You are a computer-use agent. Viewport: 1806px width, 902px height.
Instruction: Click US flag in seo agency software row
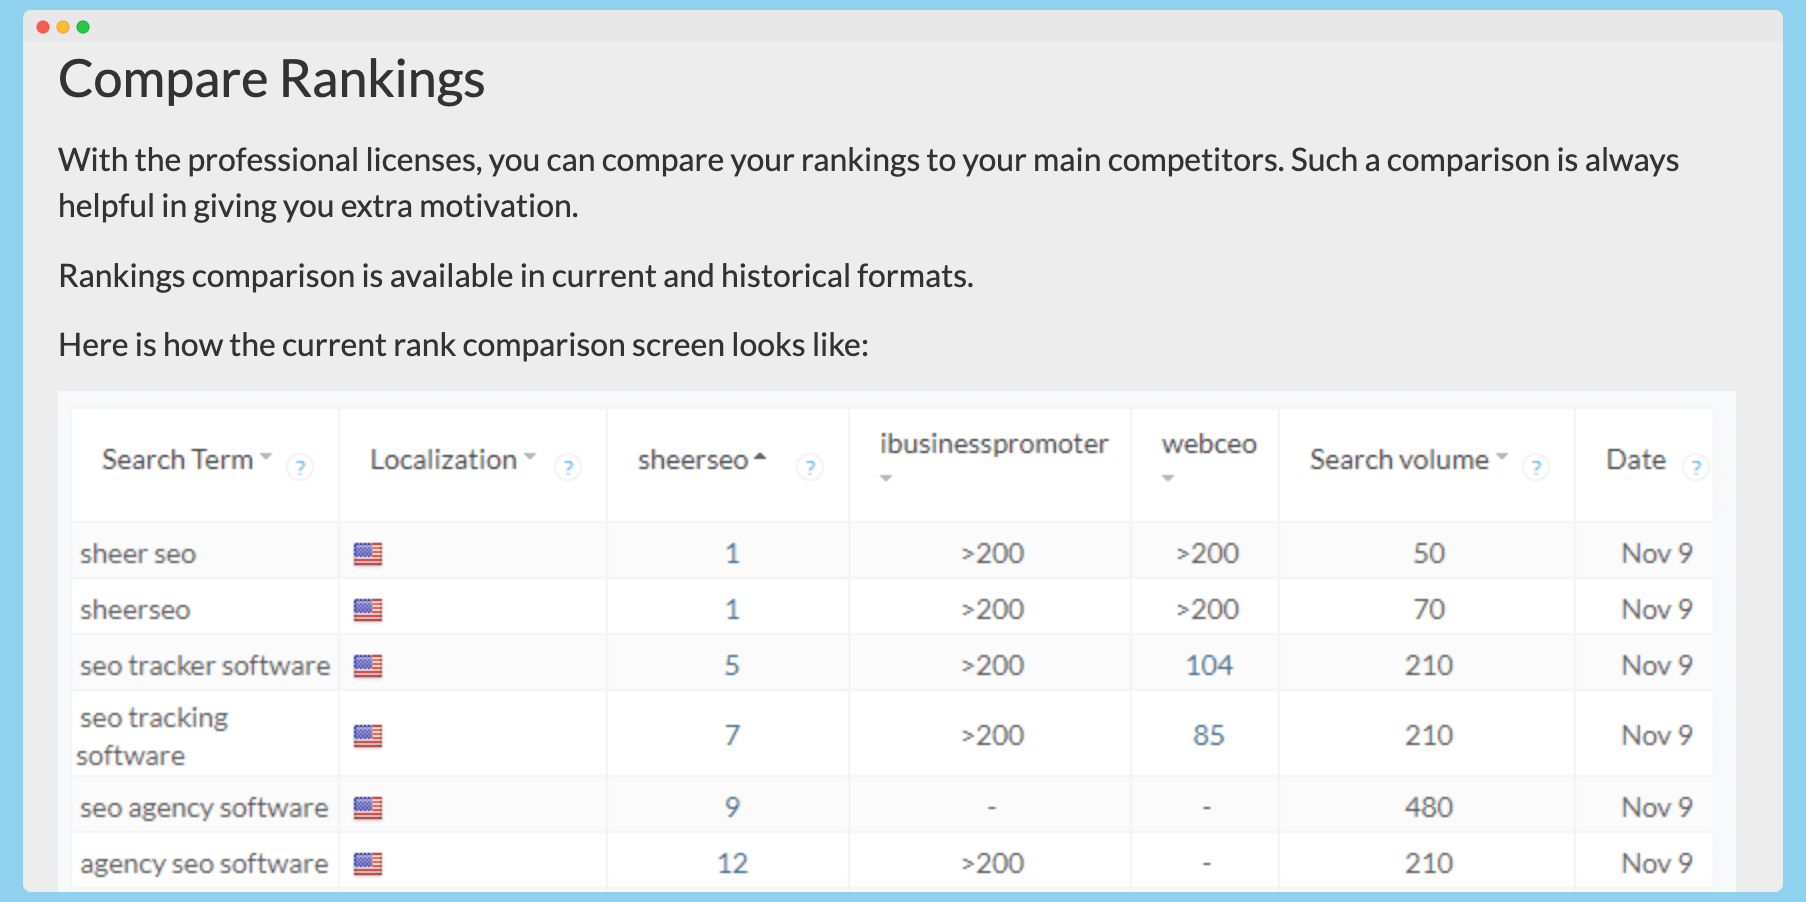click(368, 808)
